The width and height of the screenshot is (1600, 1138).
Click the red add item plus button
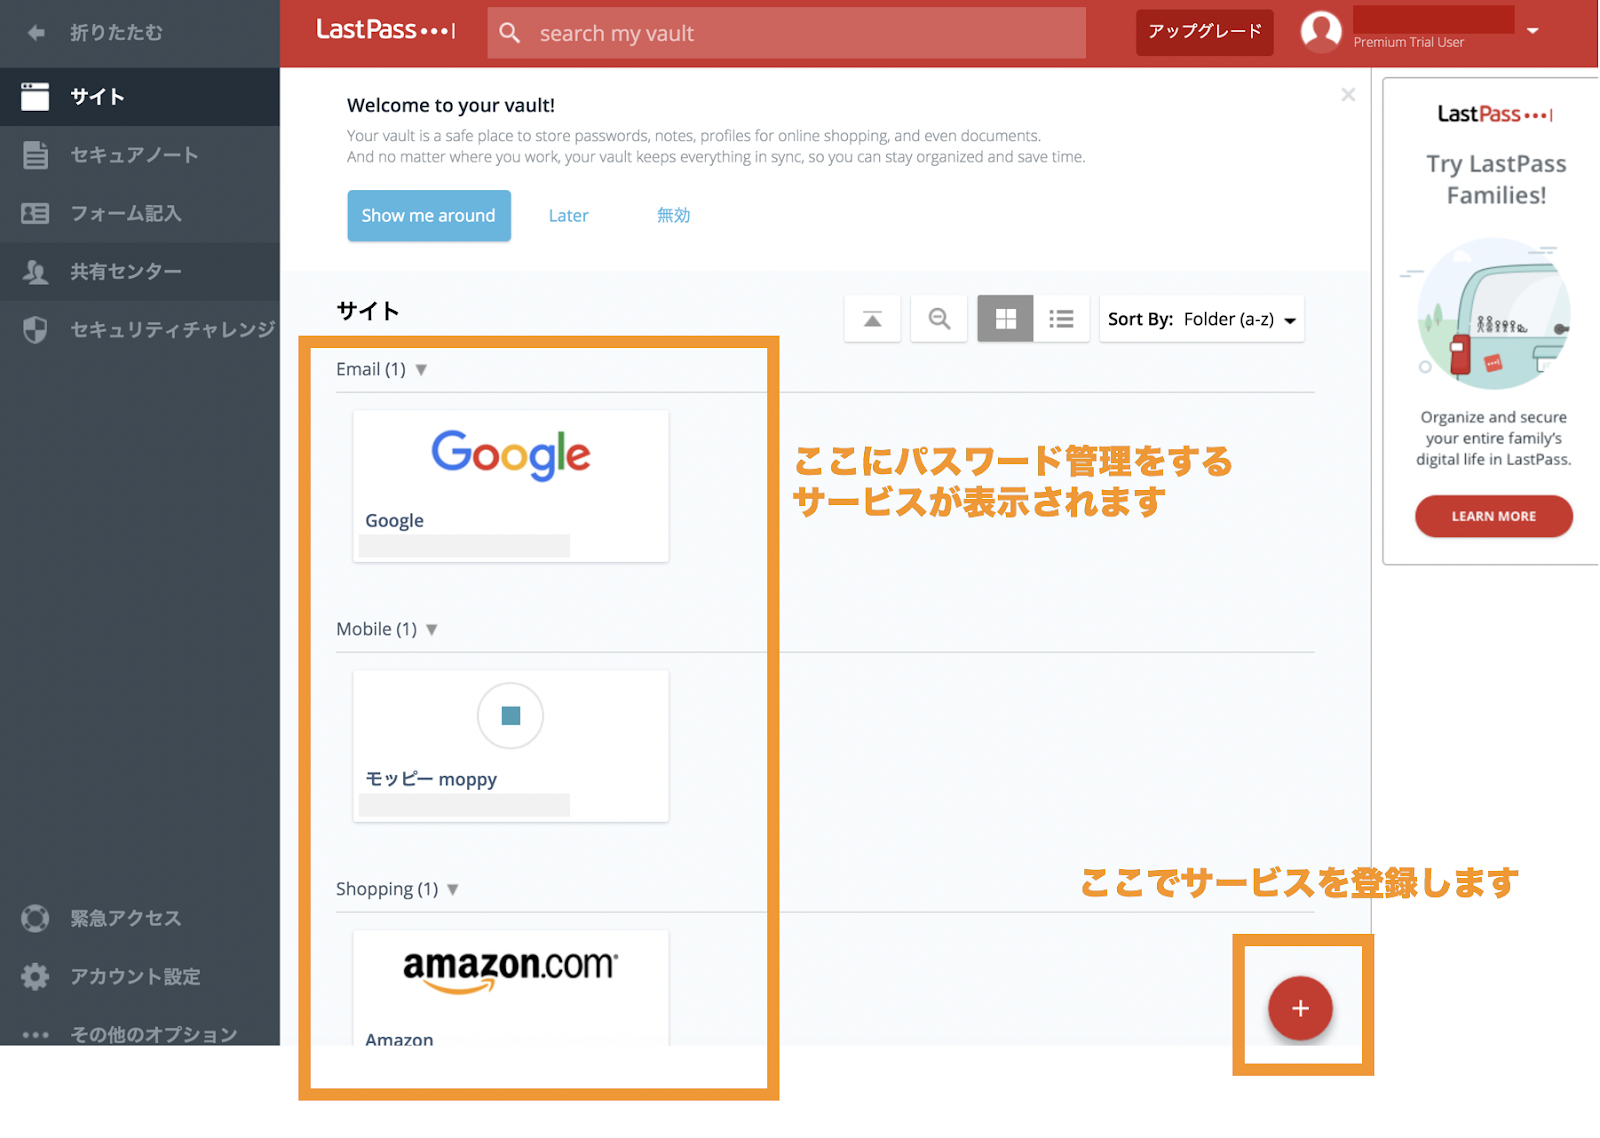point(1300,1008)
